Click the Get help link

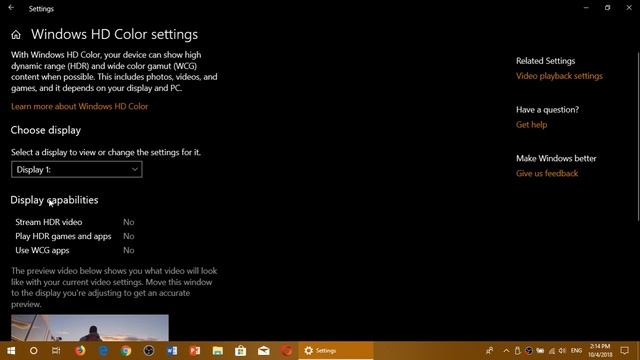pyautogui.click(x=531, y=125)
